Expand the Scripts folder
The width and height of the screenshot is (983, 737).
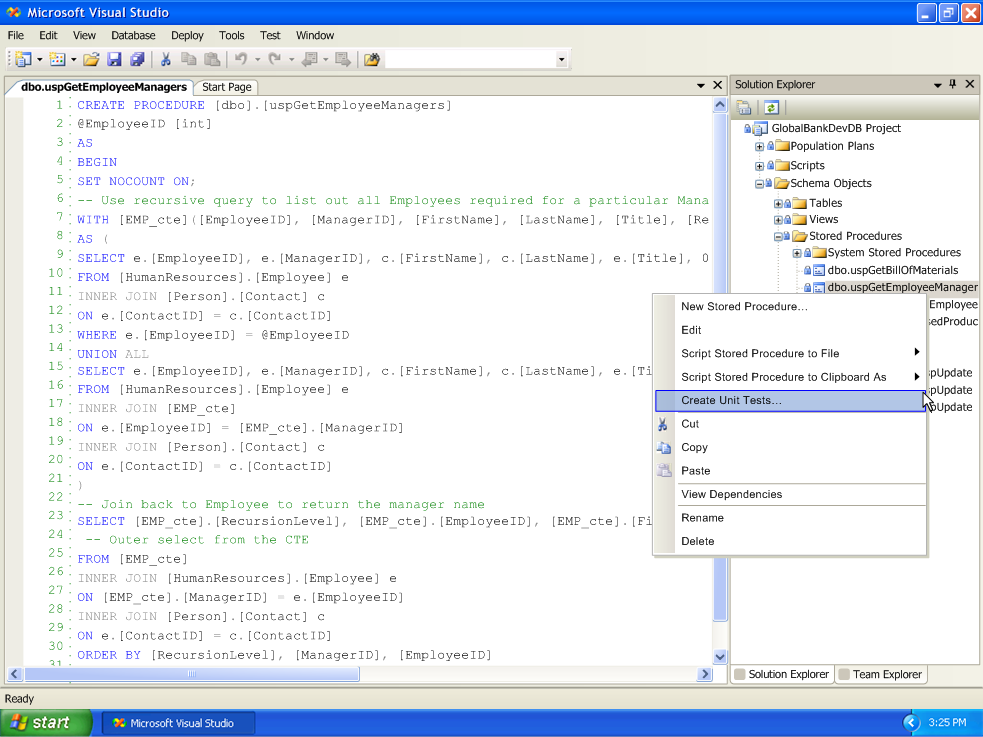click(x=759, y=166)
